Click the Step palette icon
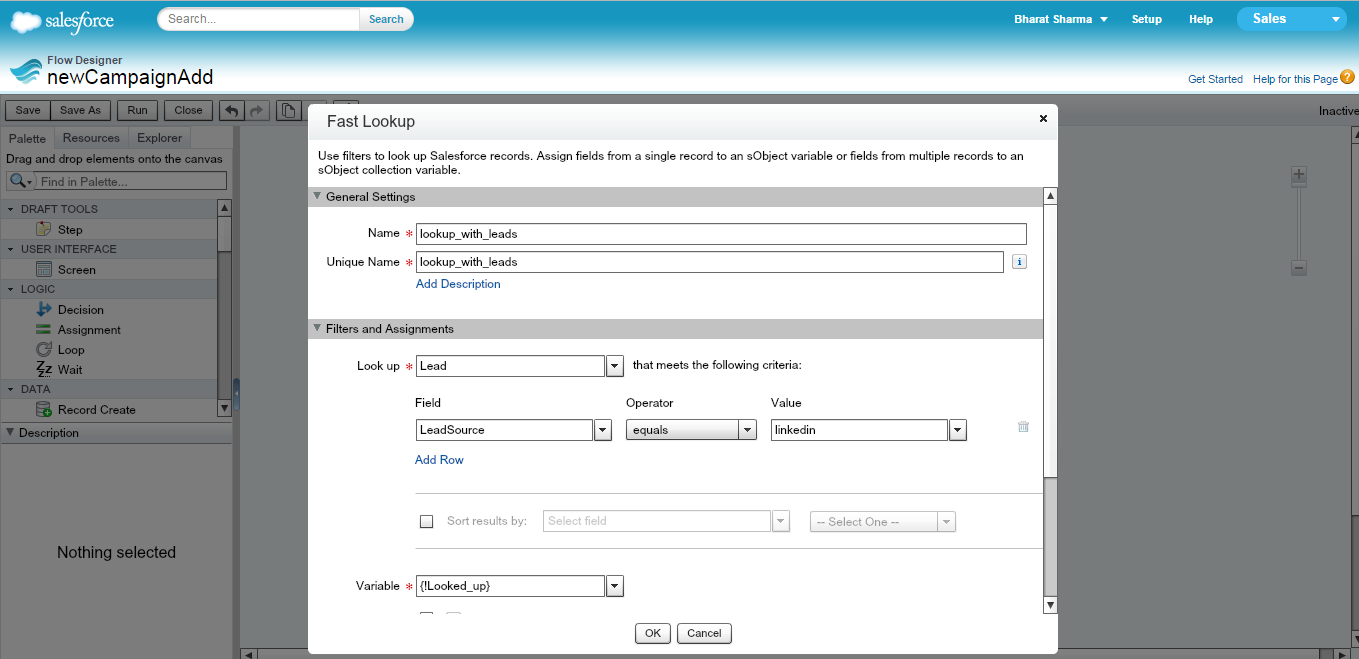The height and width of the screenshot is (659, 1359). [44, 229]
